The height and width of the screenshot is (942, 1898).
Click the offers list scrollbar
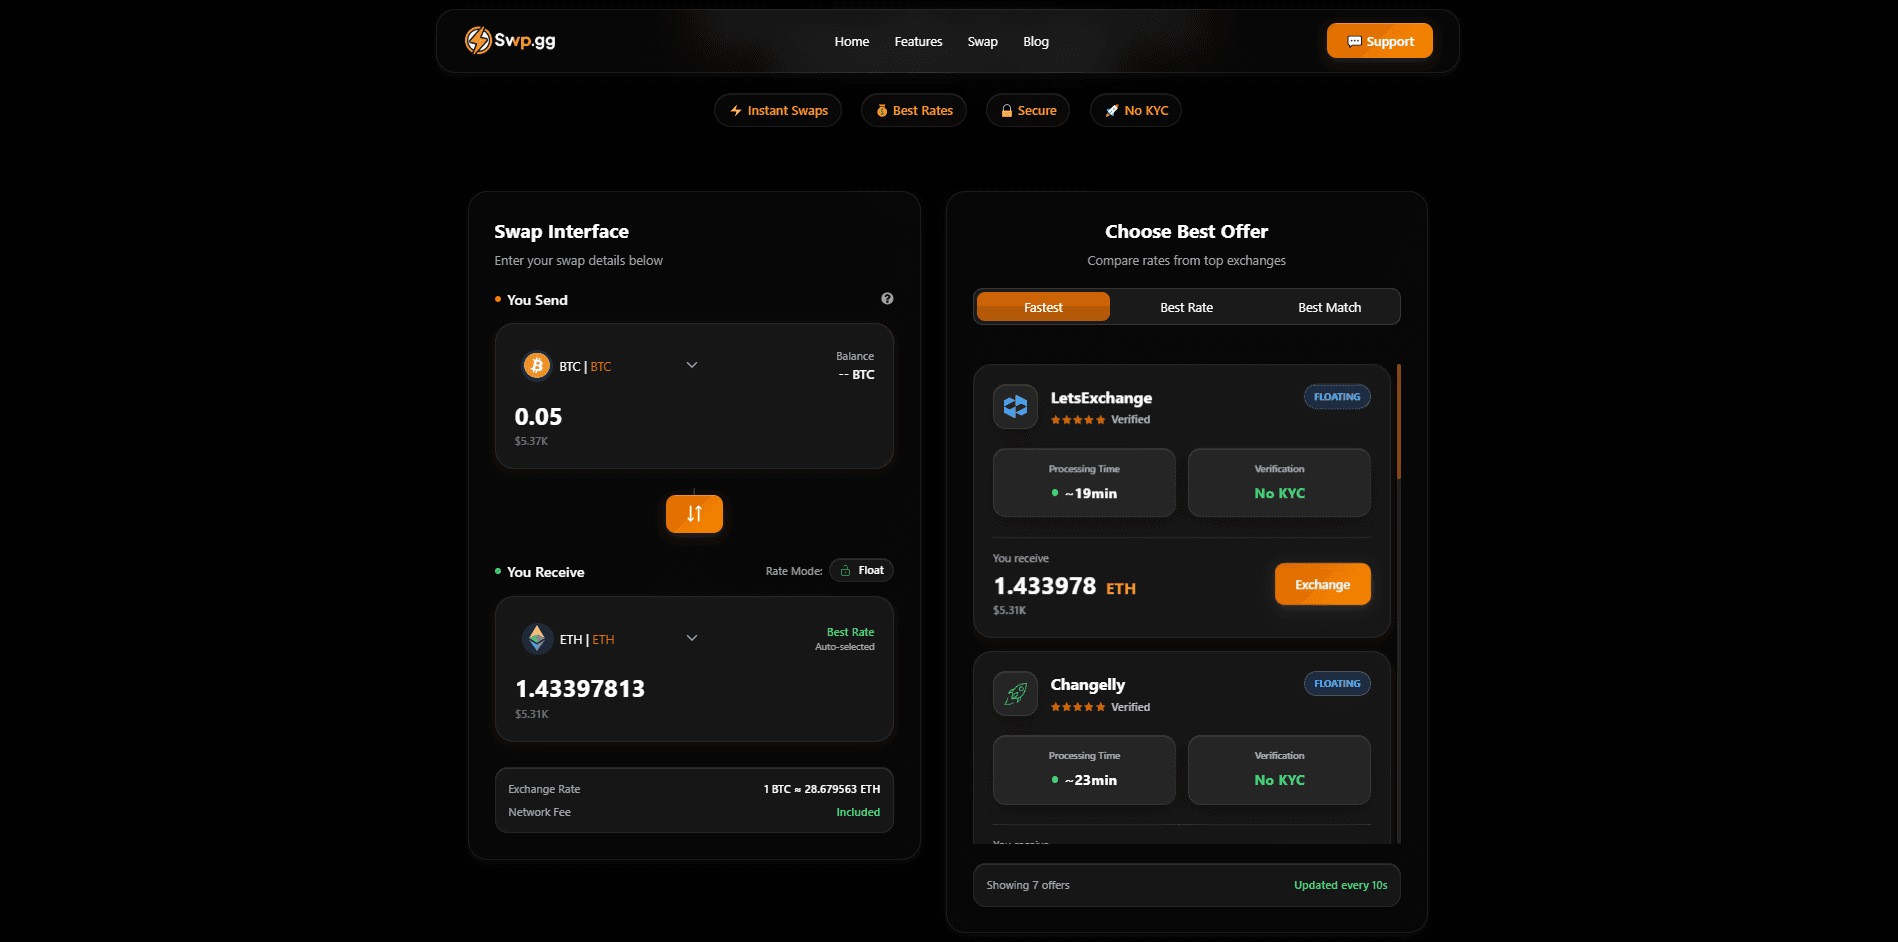(1398, 422)
